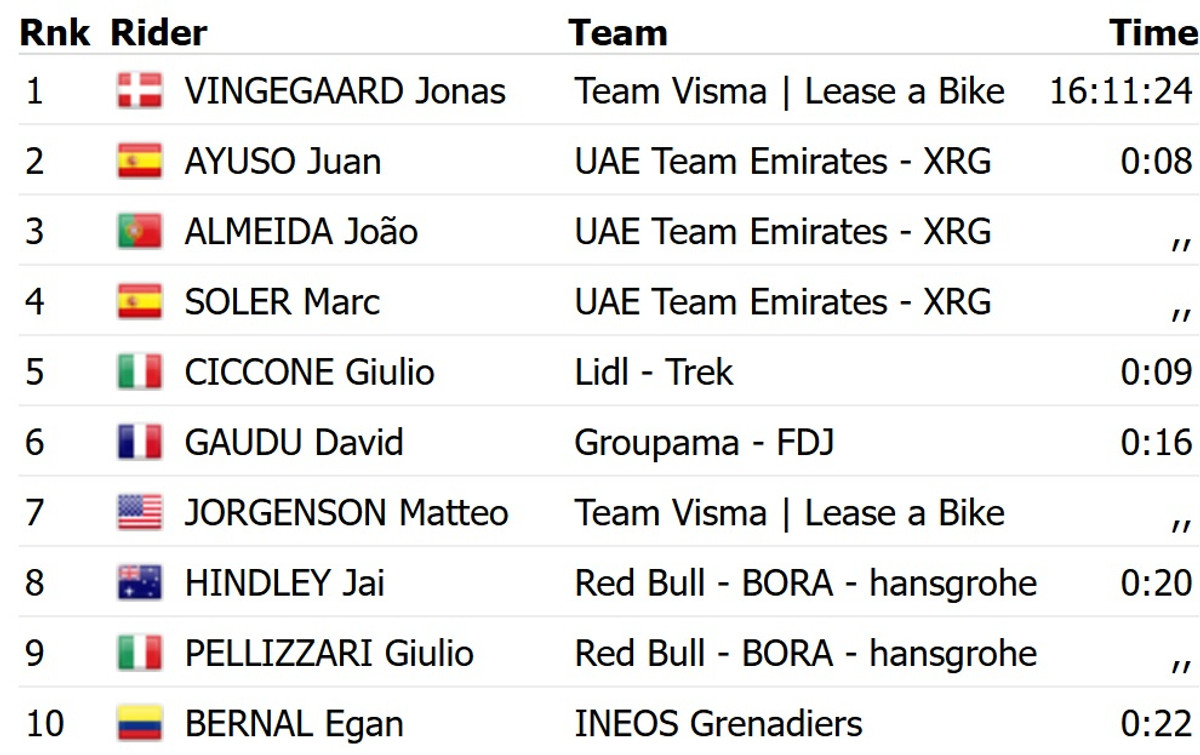Open Hindley's Red Bull - BORA - hansgrohe team
The width and height of the screenshot is (1200, 755).
(805, 583)
